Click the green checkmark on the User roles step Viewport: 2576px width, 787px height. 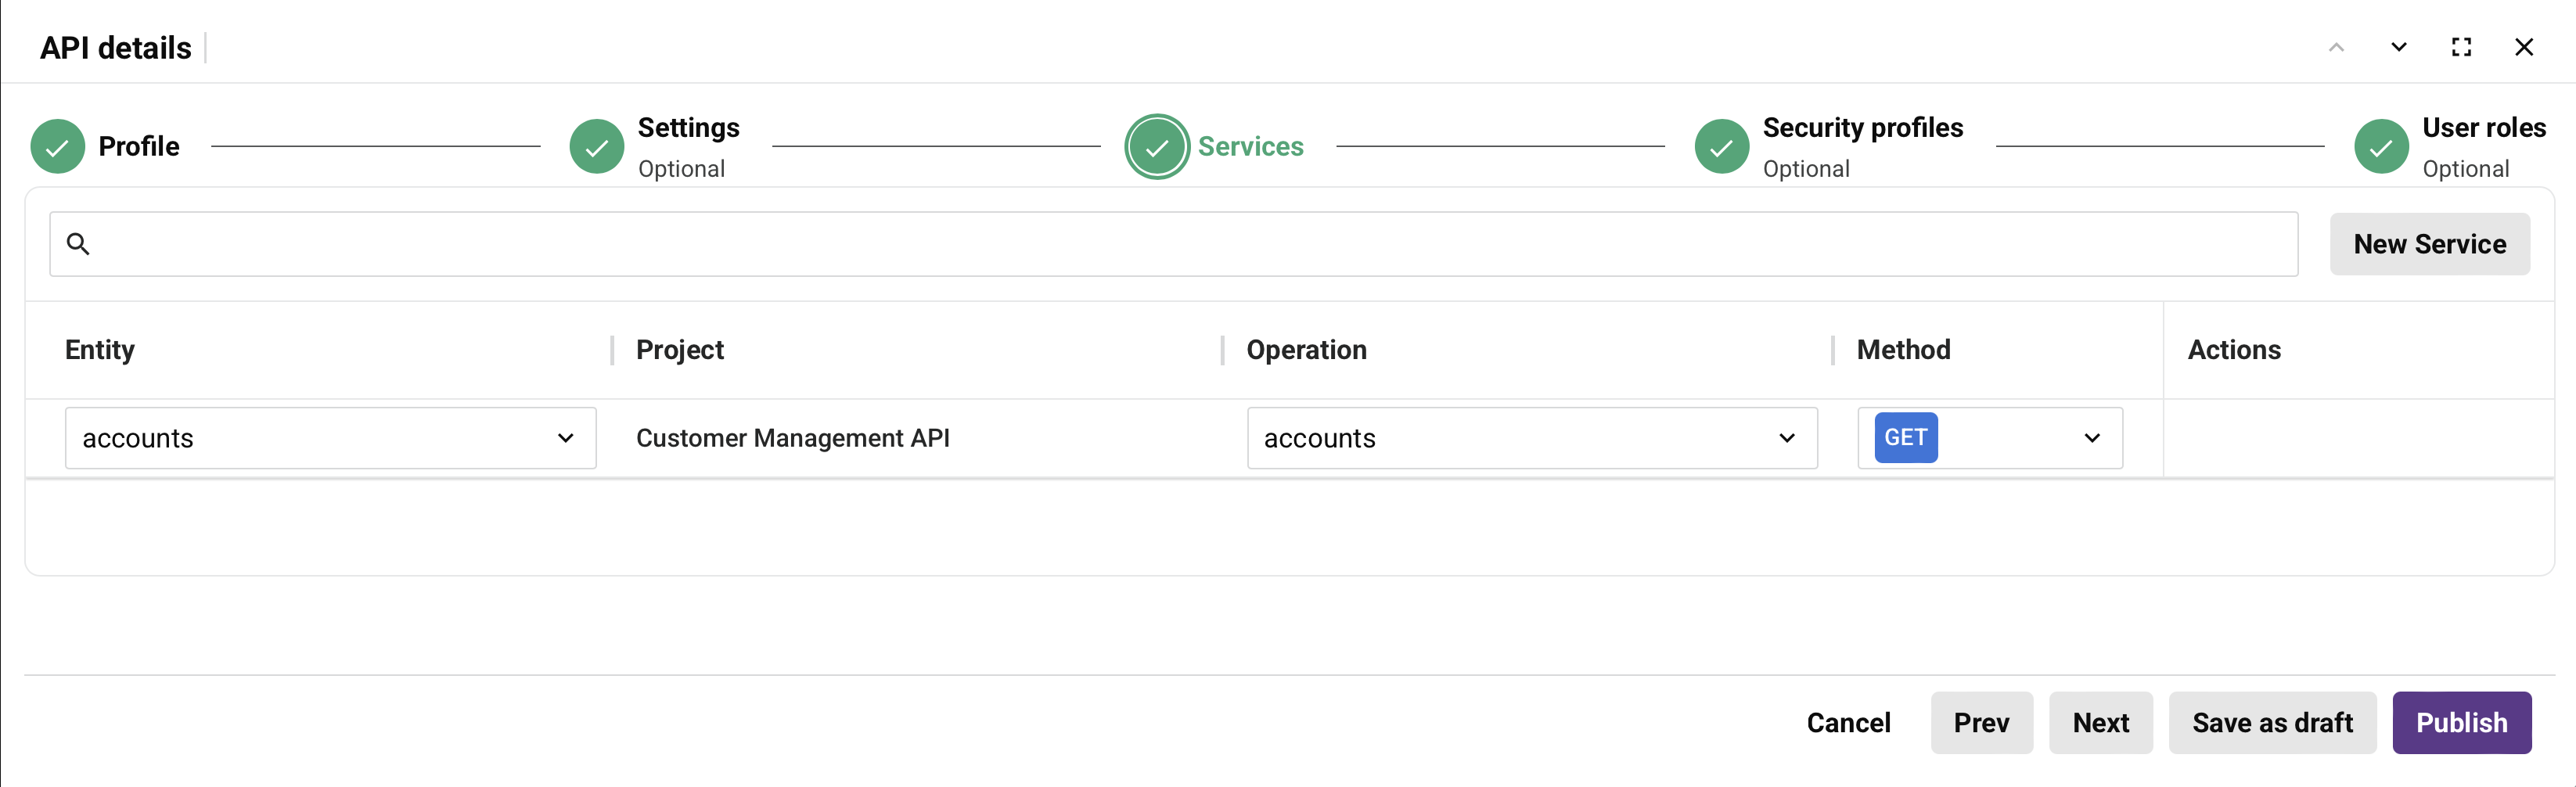[x=2381, y=146]
